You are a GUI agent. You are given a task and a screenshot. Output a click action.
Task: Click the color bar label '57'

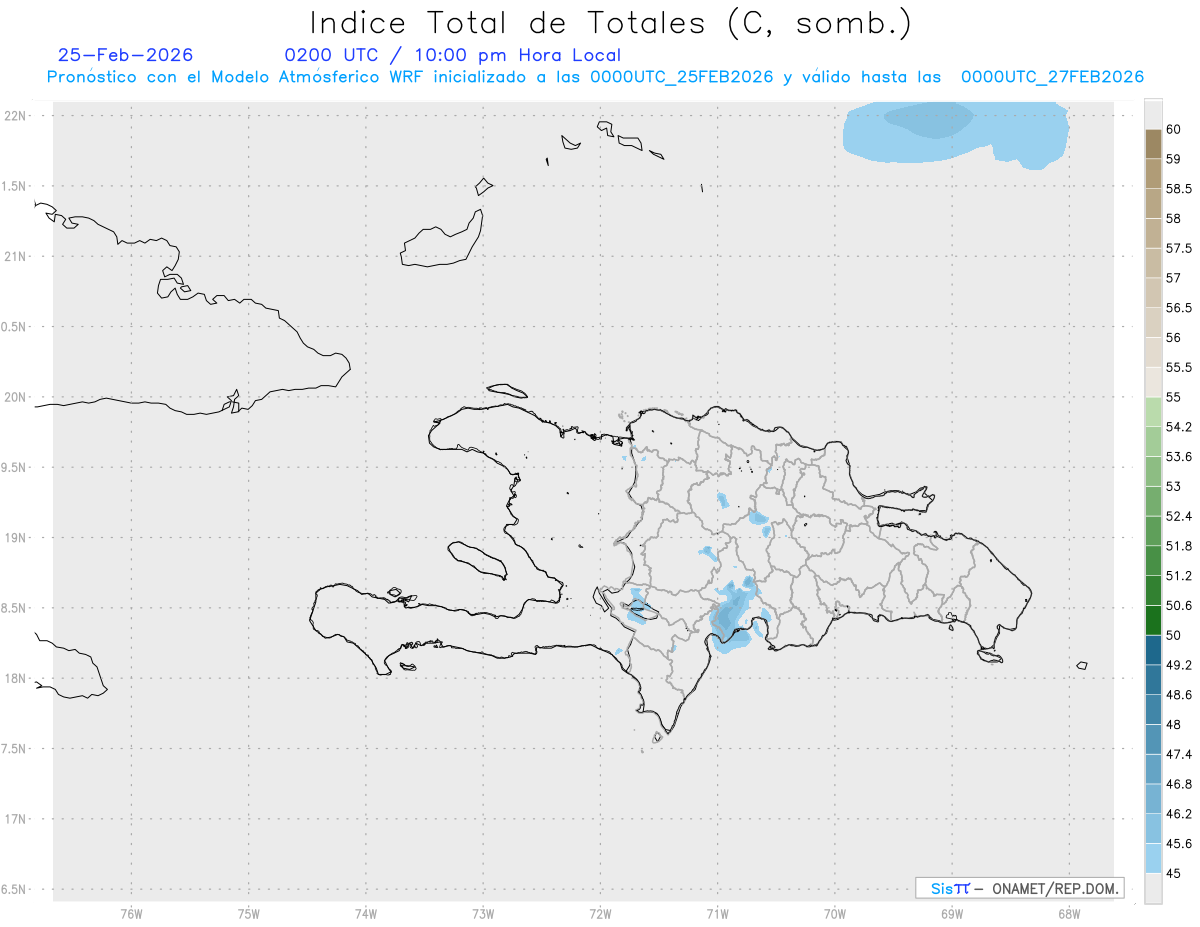point(1174,278)
